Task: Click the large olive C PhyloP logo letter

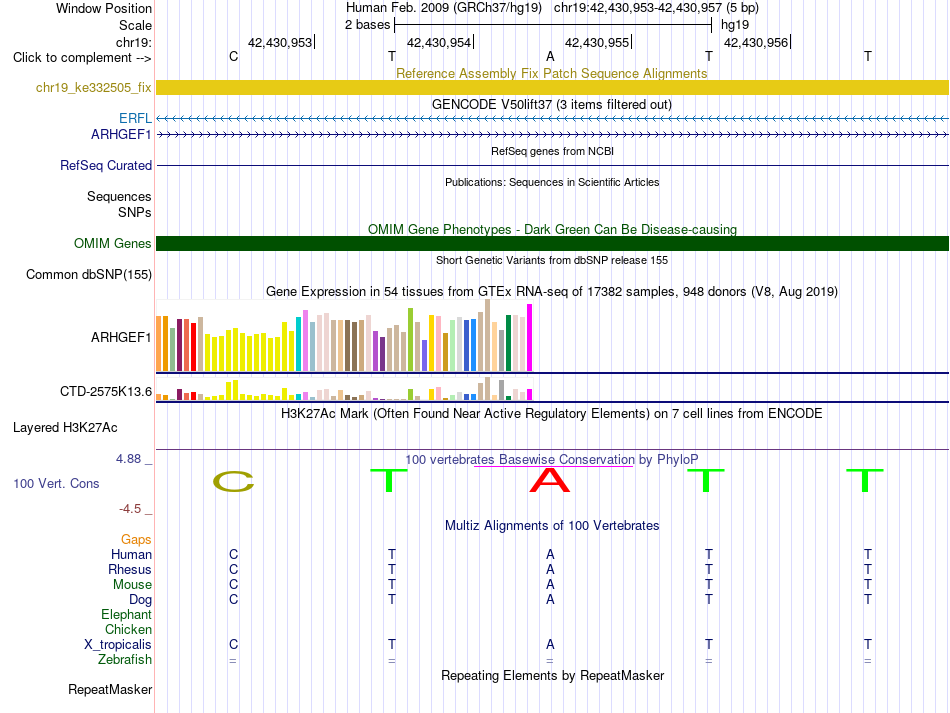Action: (233, 482)
